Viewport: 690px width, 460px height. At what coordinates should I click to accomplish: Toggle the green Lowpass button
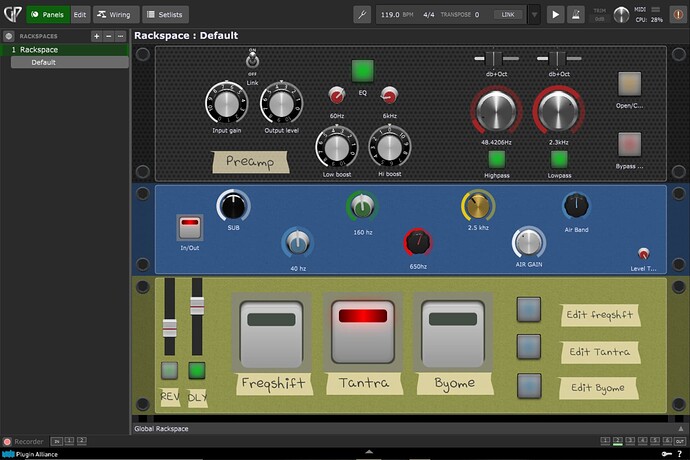point(559,159)
